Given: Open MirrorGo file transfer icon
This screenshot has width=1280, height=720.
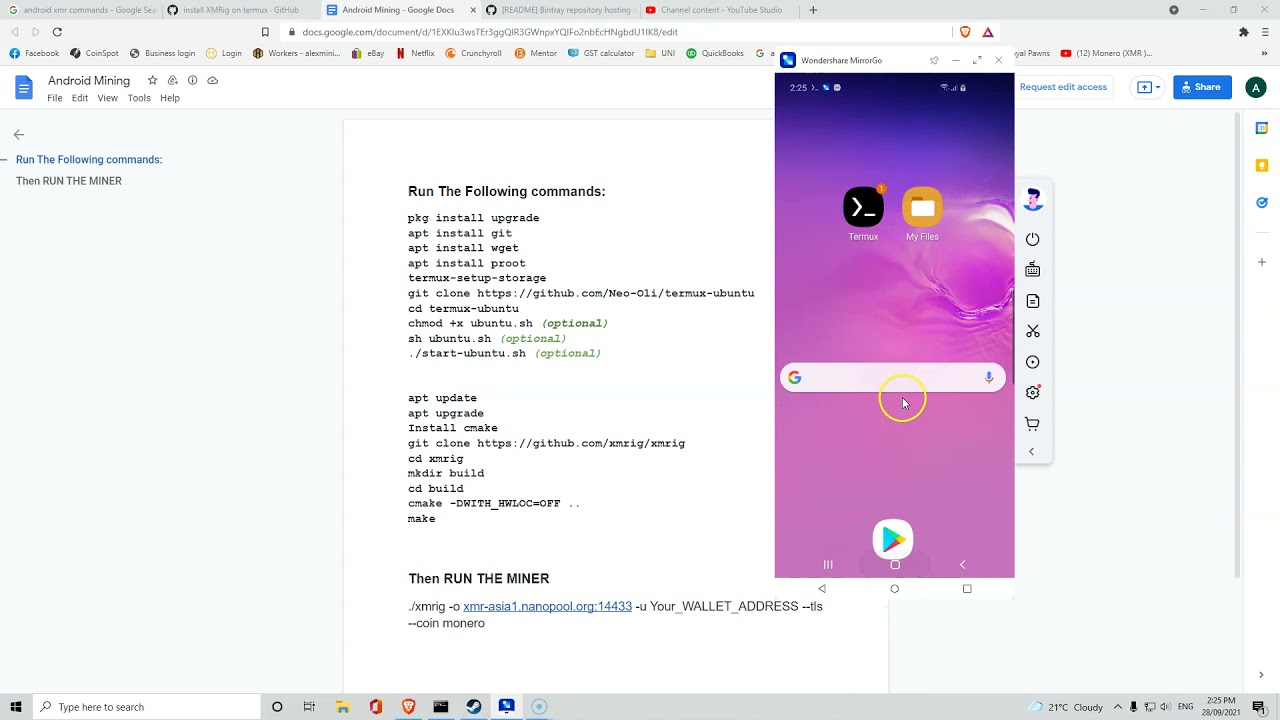Looking at the screenshot, I should click(x=1033, y=301).
